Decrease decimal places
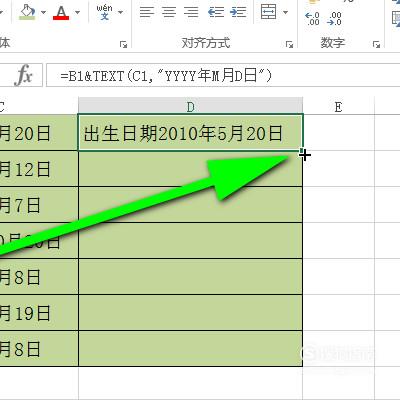 (x=334, y=19)
